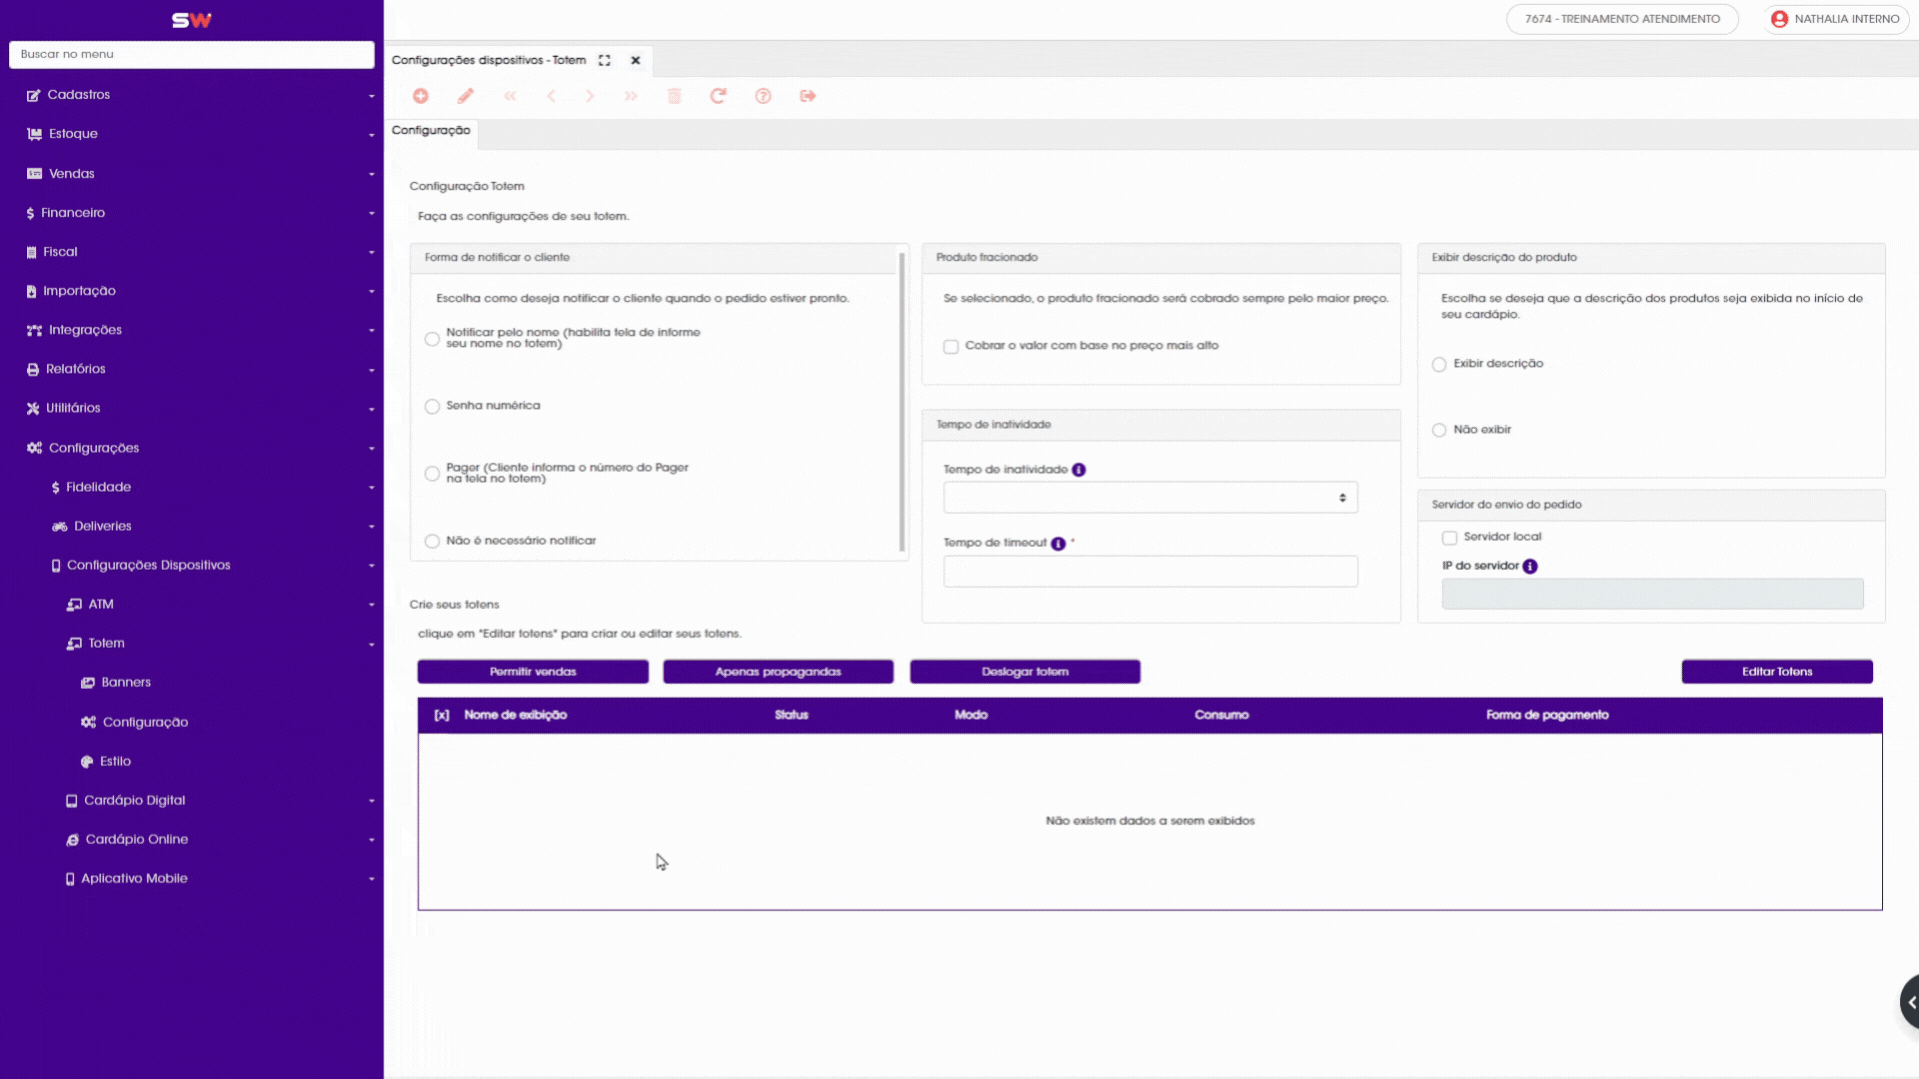Click the Estoque icon in sidebar

tap(35, 134)
